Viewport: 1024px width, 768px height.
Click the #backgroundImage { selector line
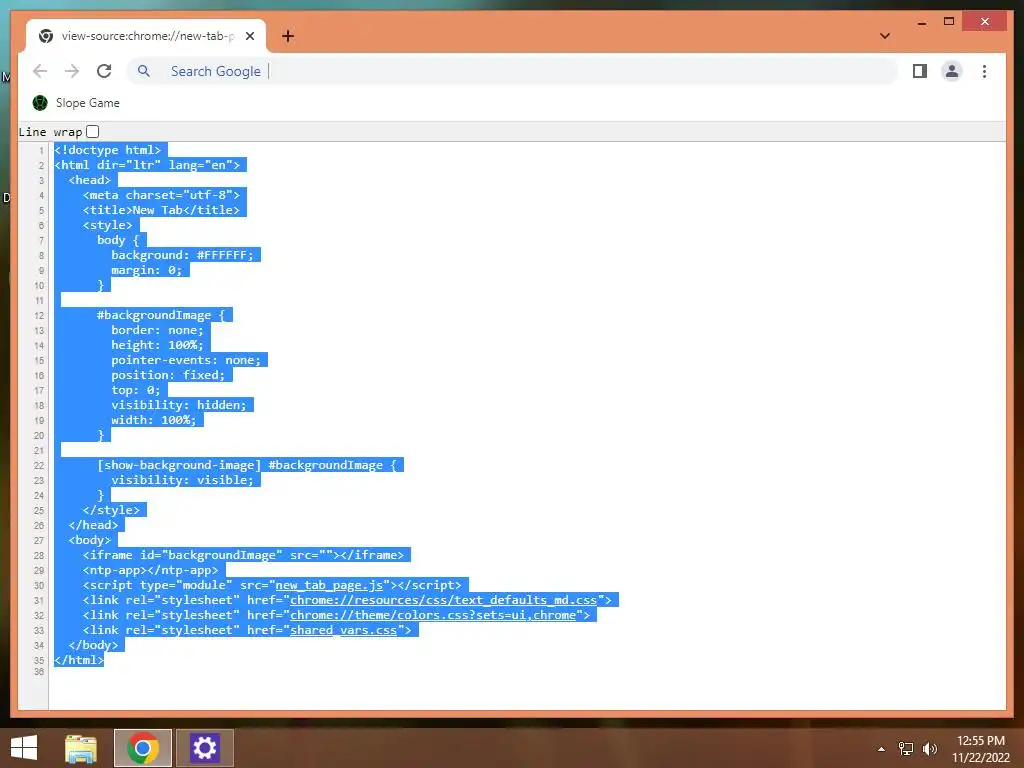[161, 315]
